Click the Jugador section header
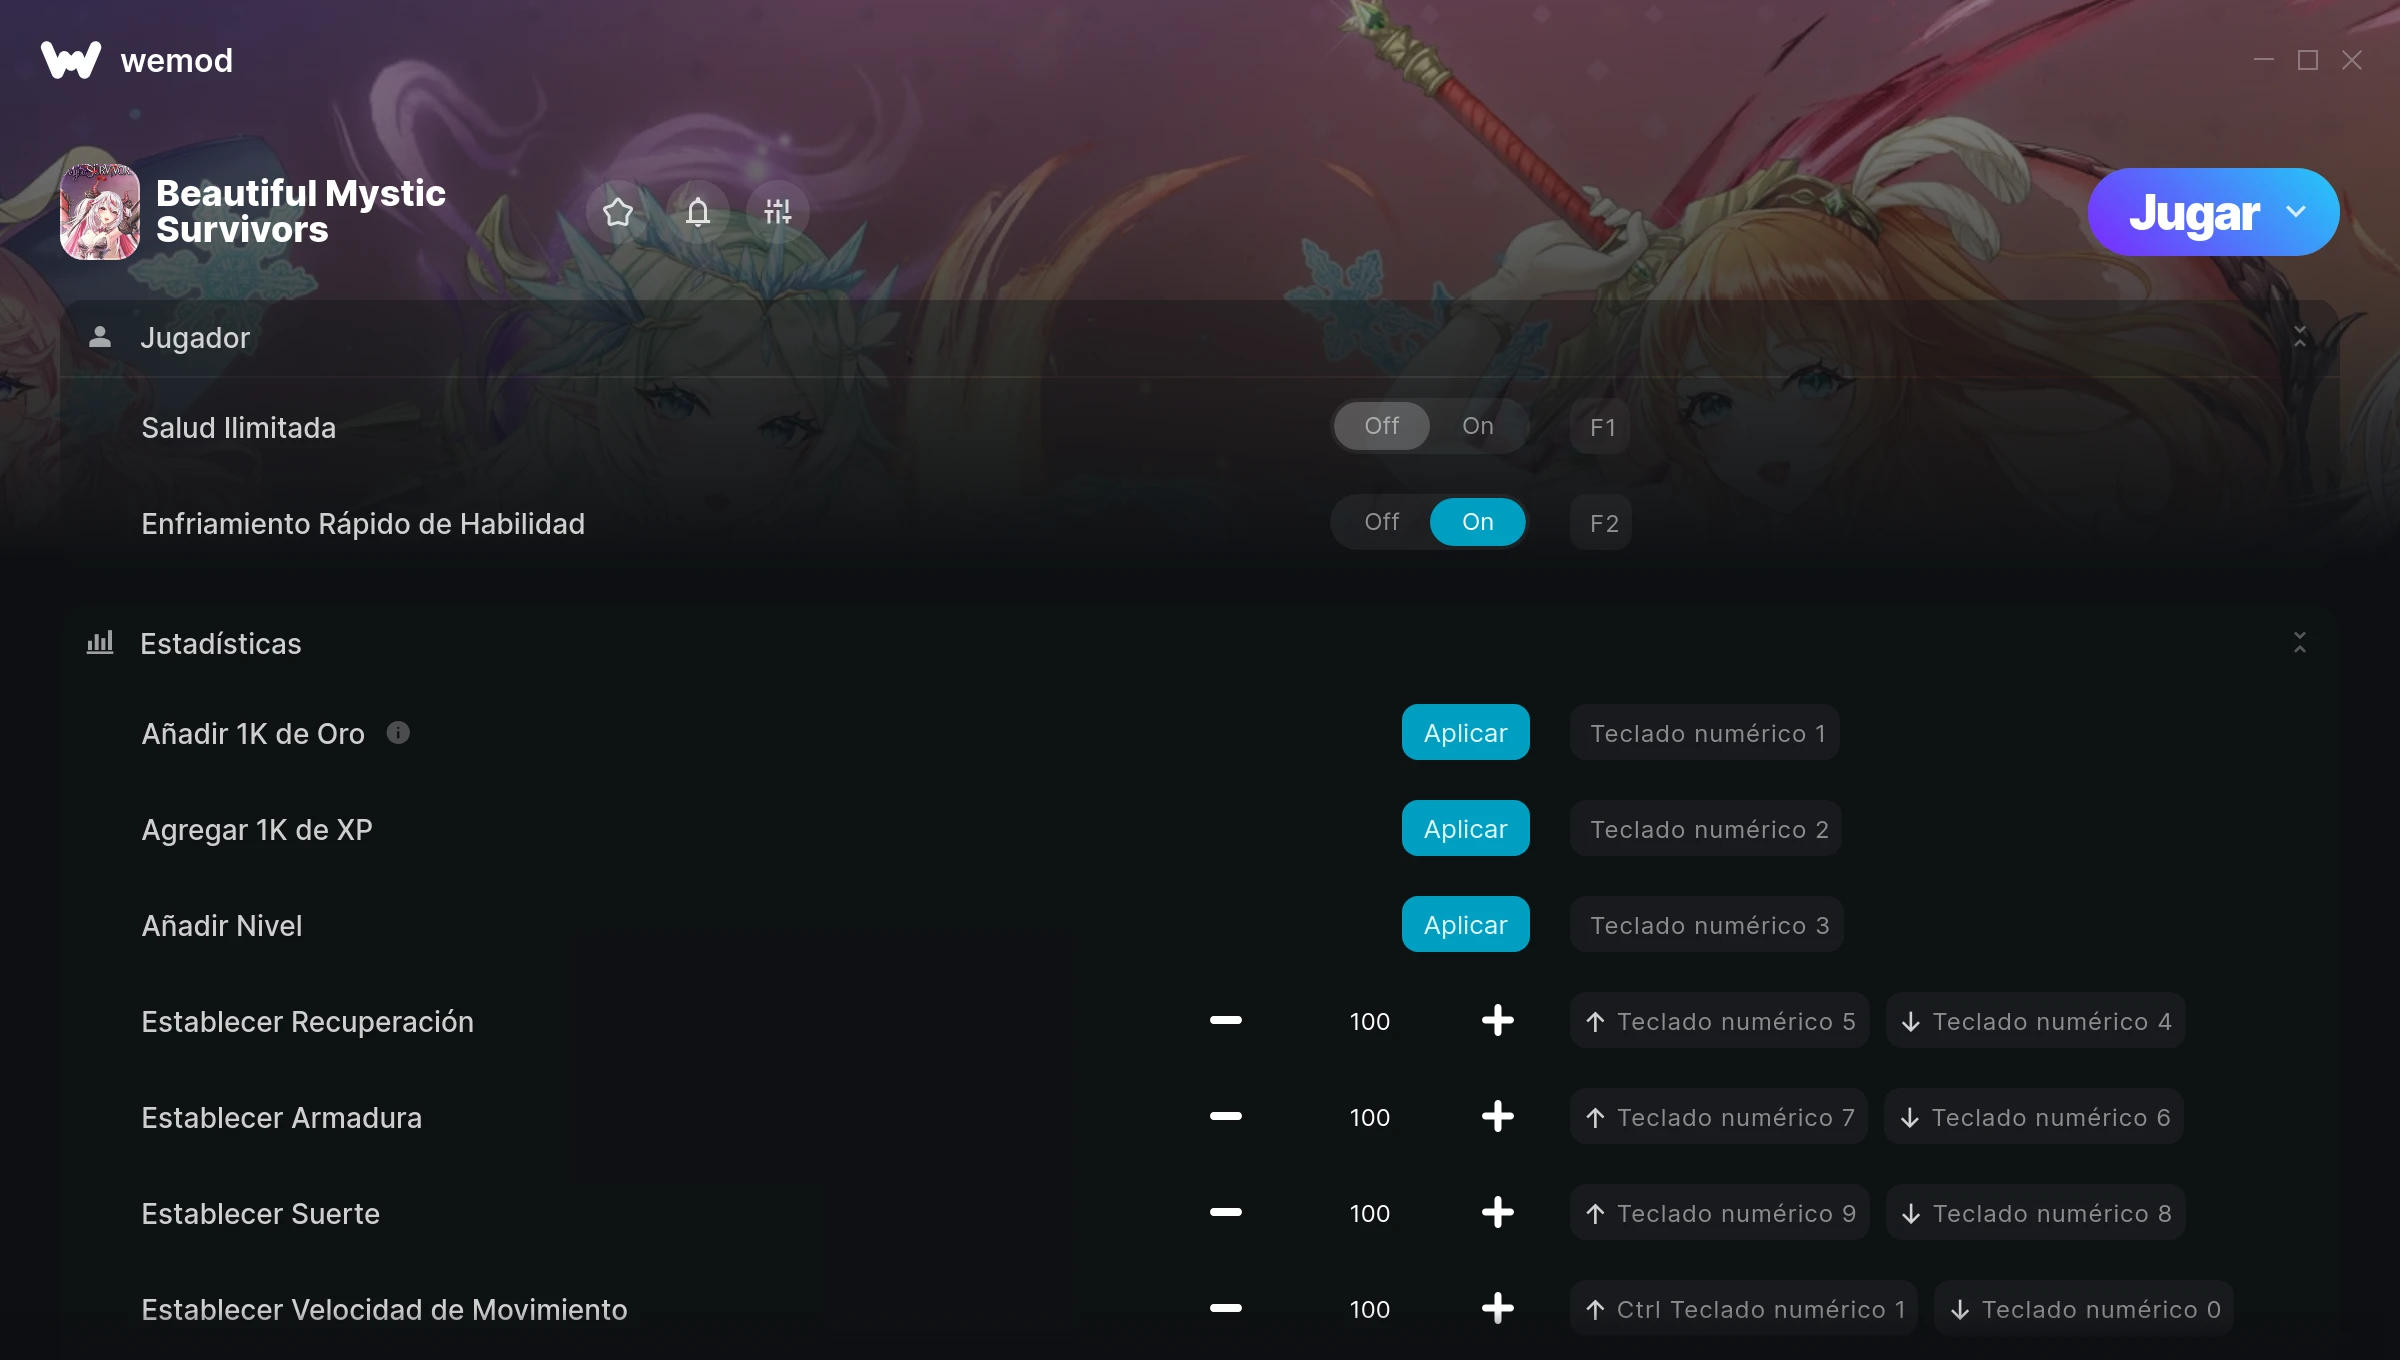 pos(1199,338)
